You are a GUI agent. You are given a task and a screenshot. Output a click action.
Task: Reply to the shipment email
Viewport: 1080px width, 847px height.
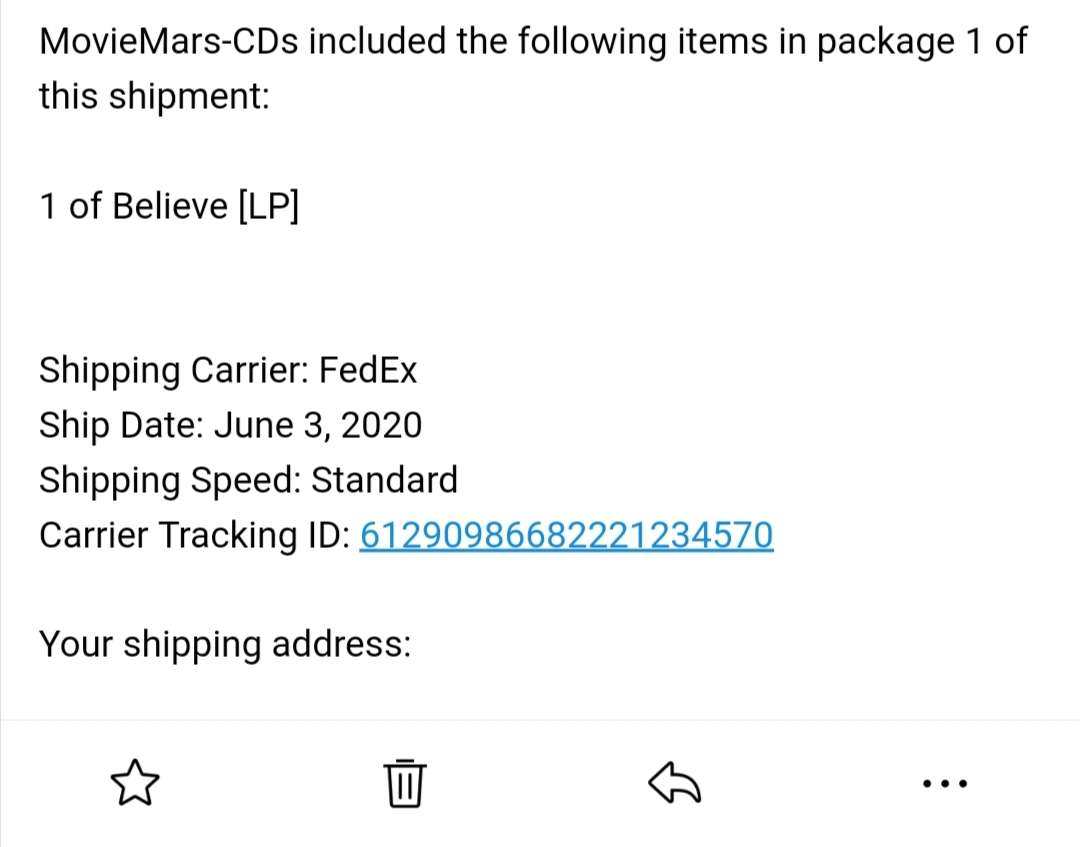(675, 781)
